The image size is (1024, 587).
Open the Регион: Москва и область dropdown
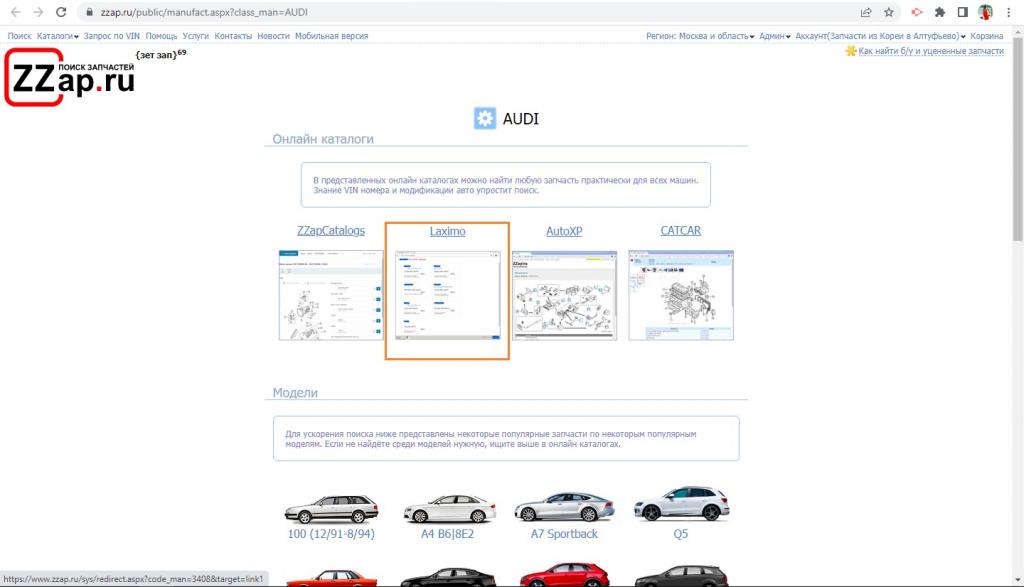click(x=700, y=36)
